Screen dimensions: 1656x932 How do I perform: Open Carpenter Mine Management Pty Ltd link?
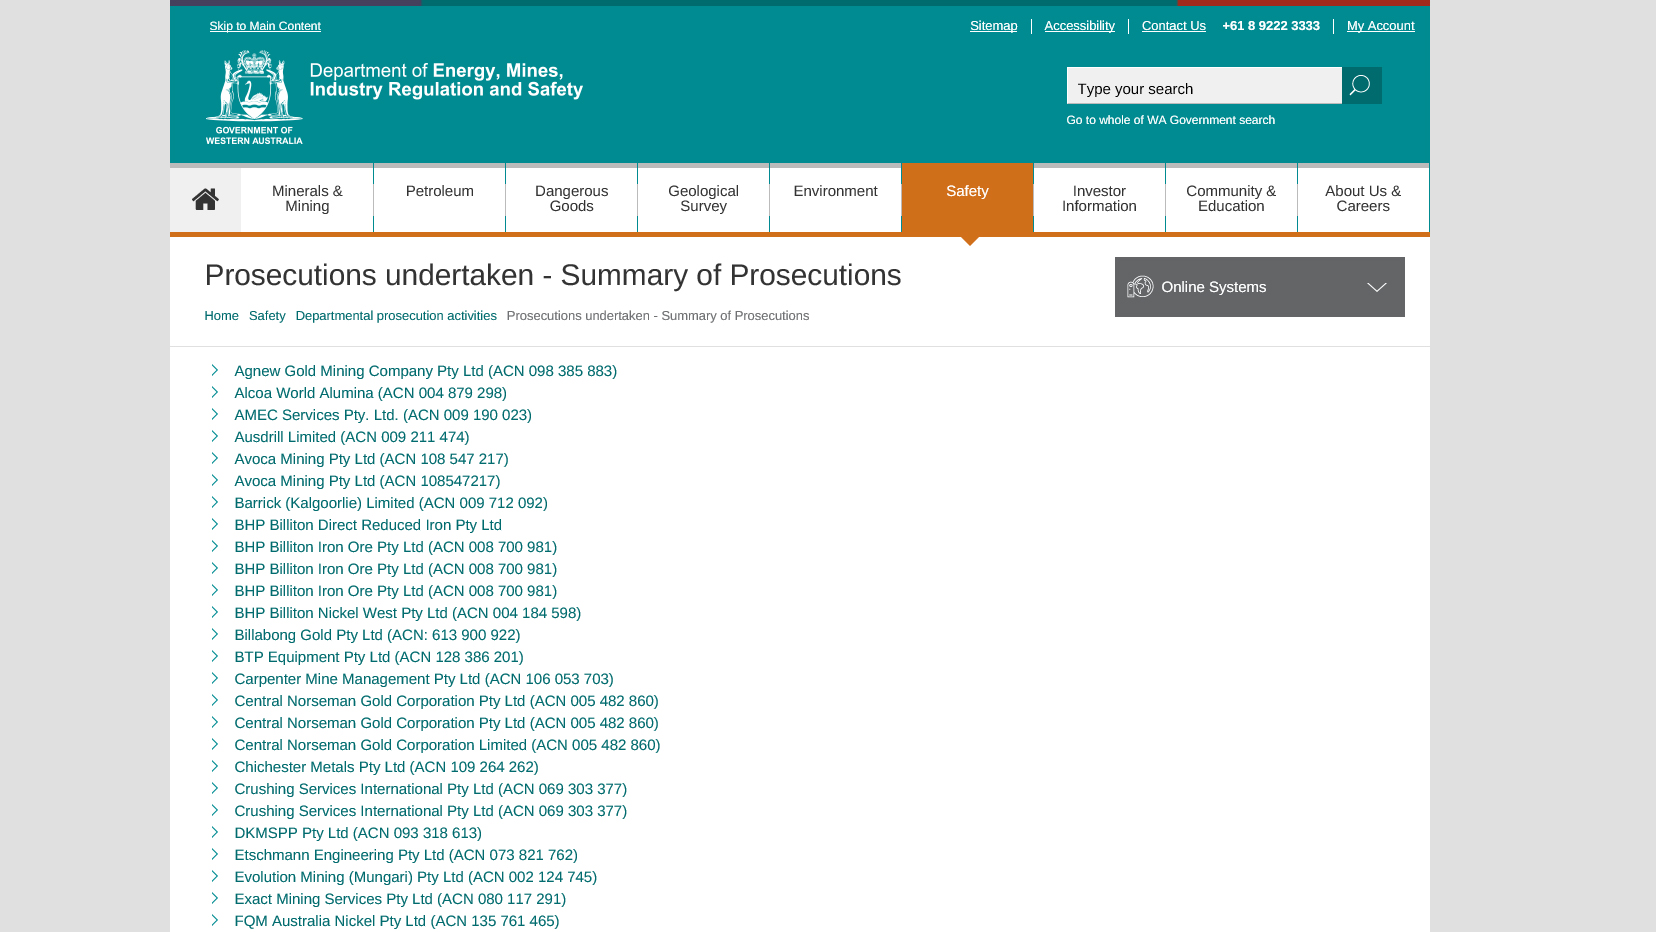pyautogui.click(x=424, y=679)
